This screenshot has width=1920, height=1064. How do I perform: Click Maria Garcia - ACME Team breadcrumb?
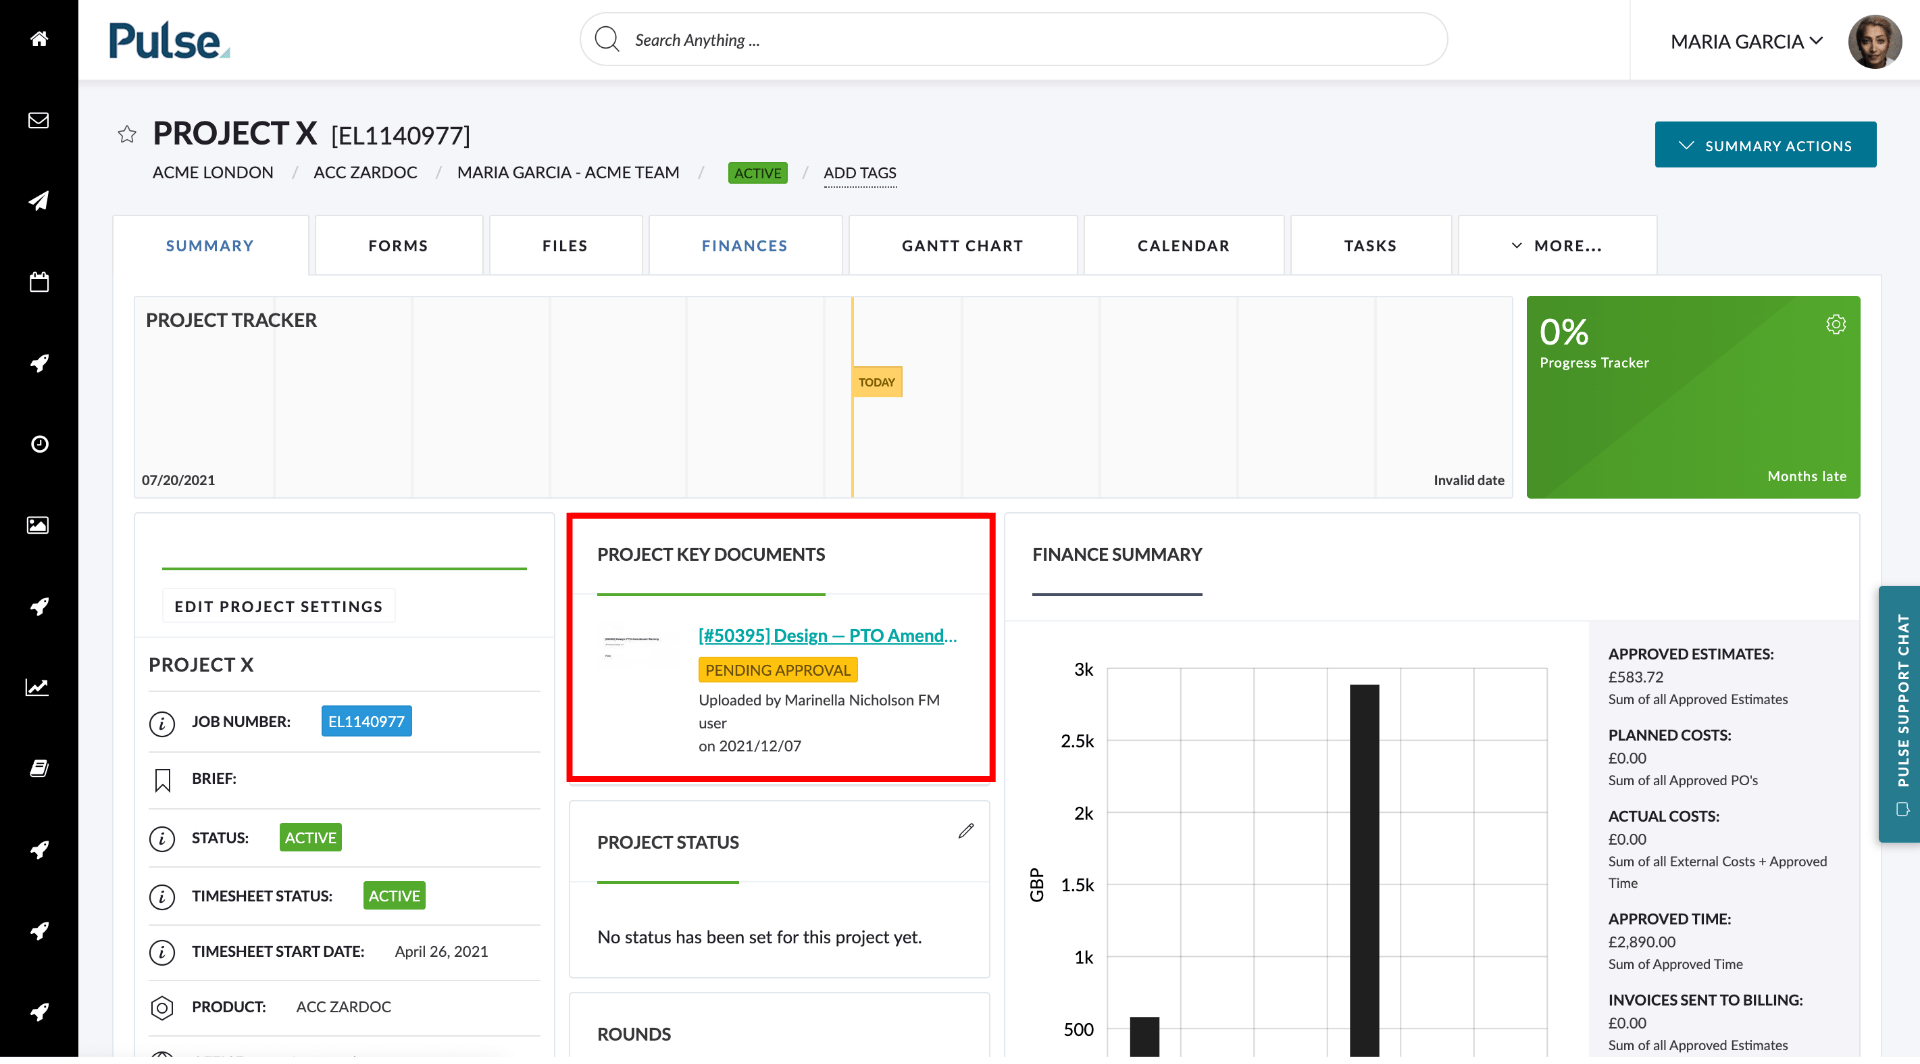click(x=568, y=173)
